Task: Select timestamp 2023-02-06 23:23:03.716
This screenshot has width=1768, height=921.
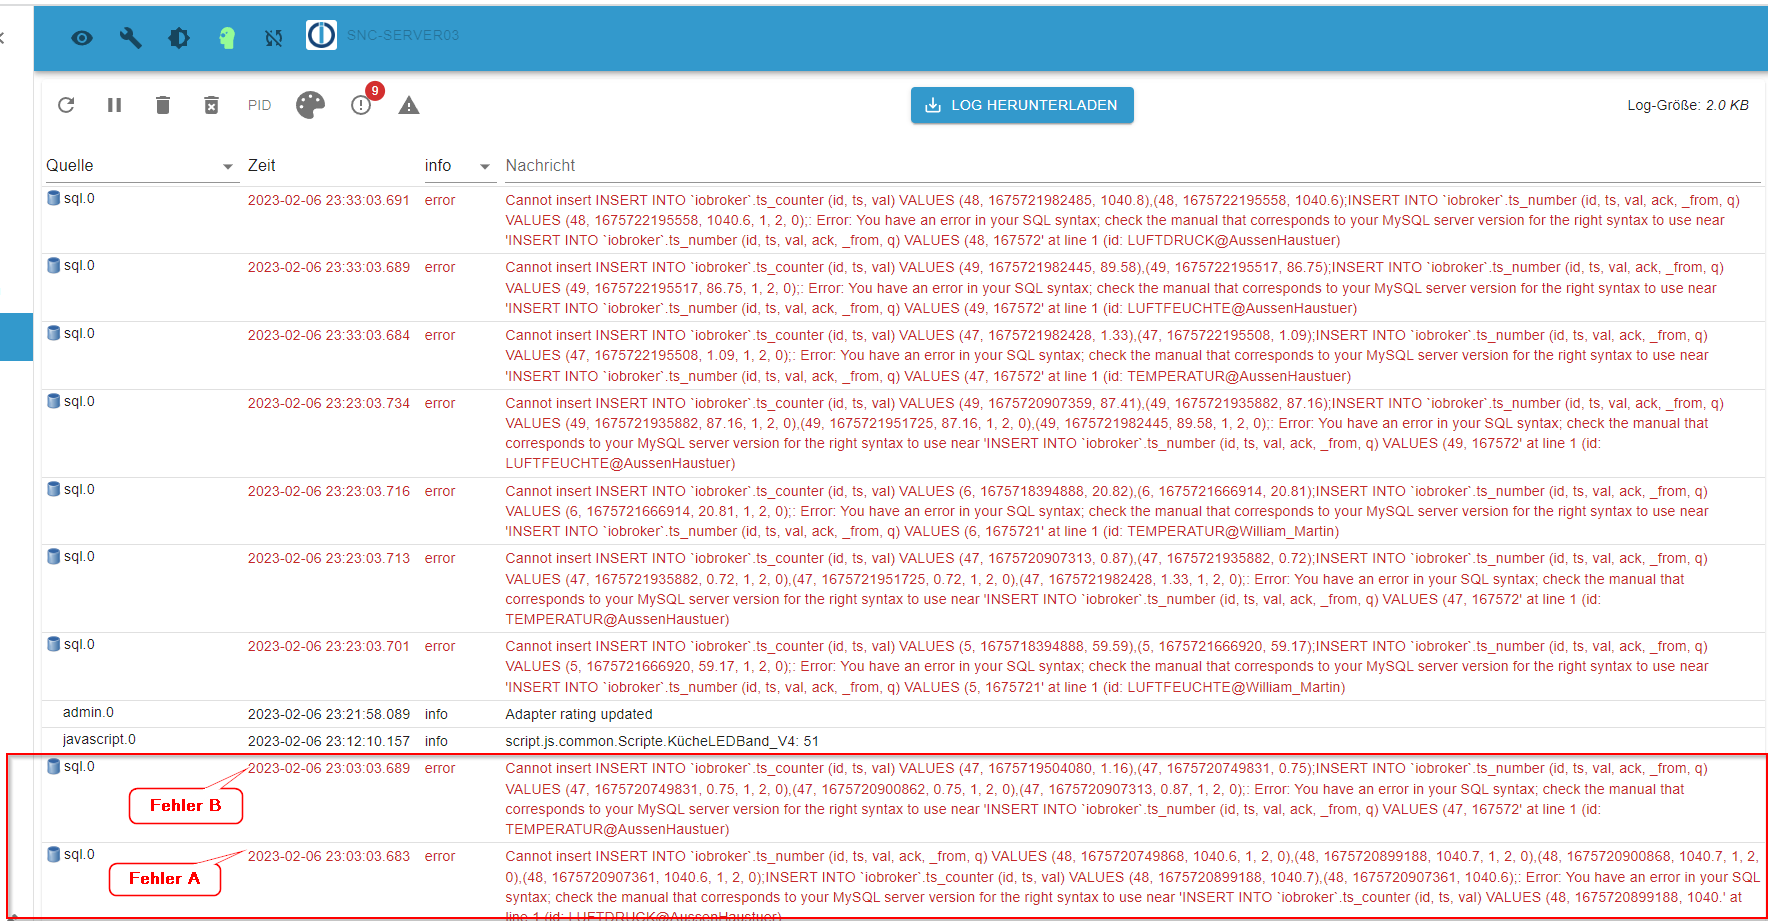Action: pyautogui.click(x=329, y=491)
